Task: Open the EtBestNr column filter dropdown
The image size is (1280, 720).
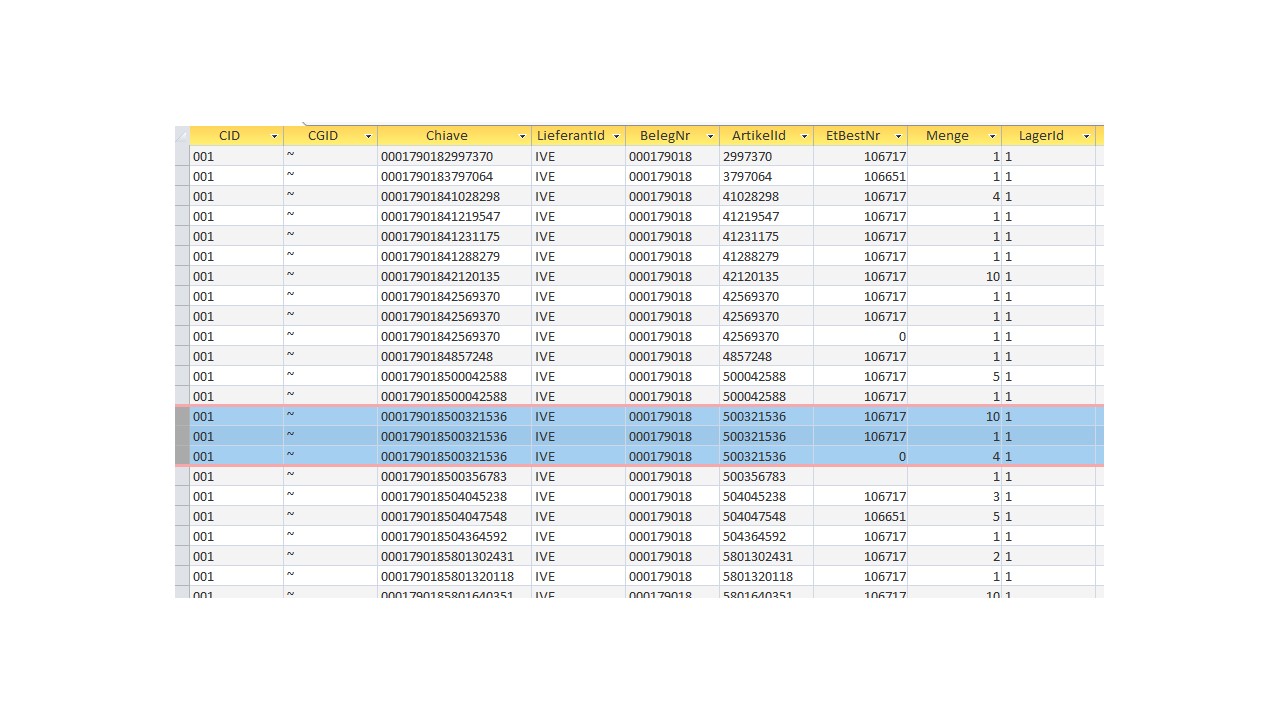Action: (x=898, y=136)
